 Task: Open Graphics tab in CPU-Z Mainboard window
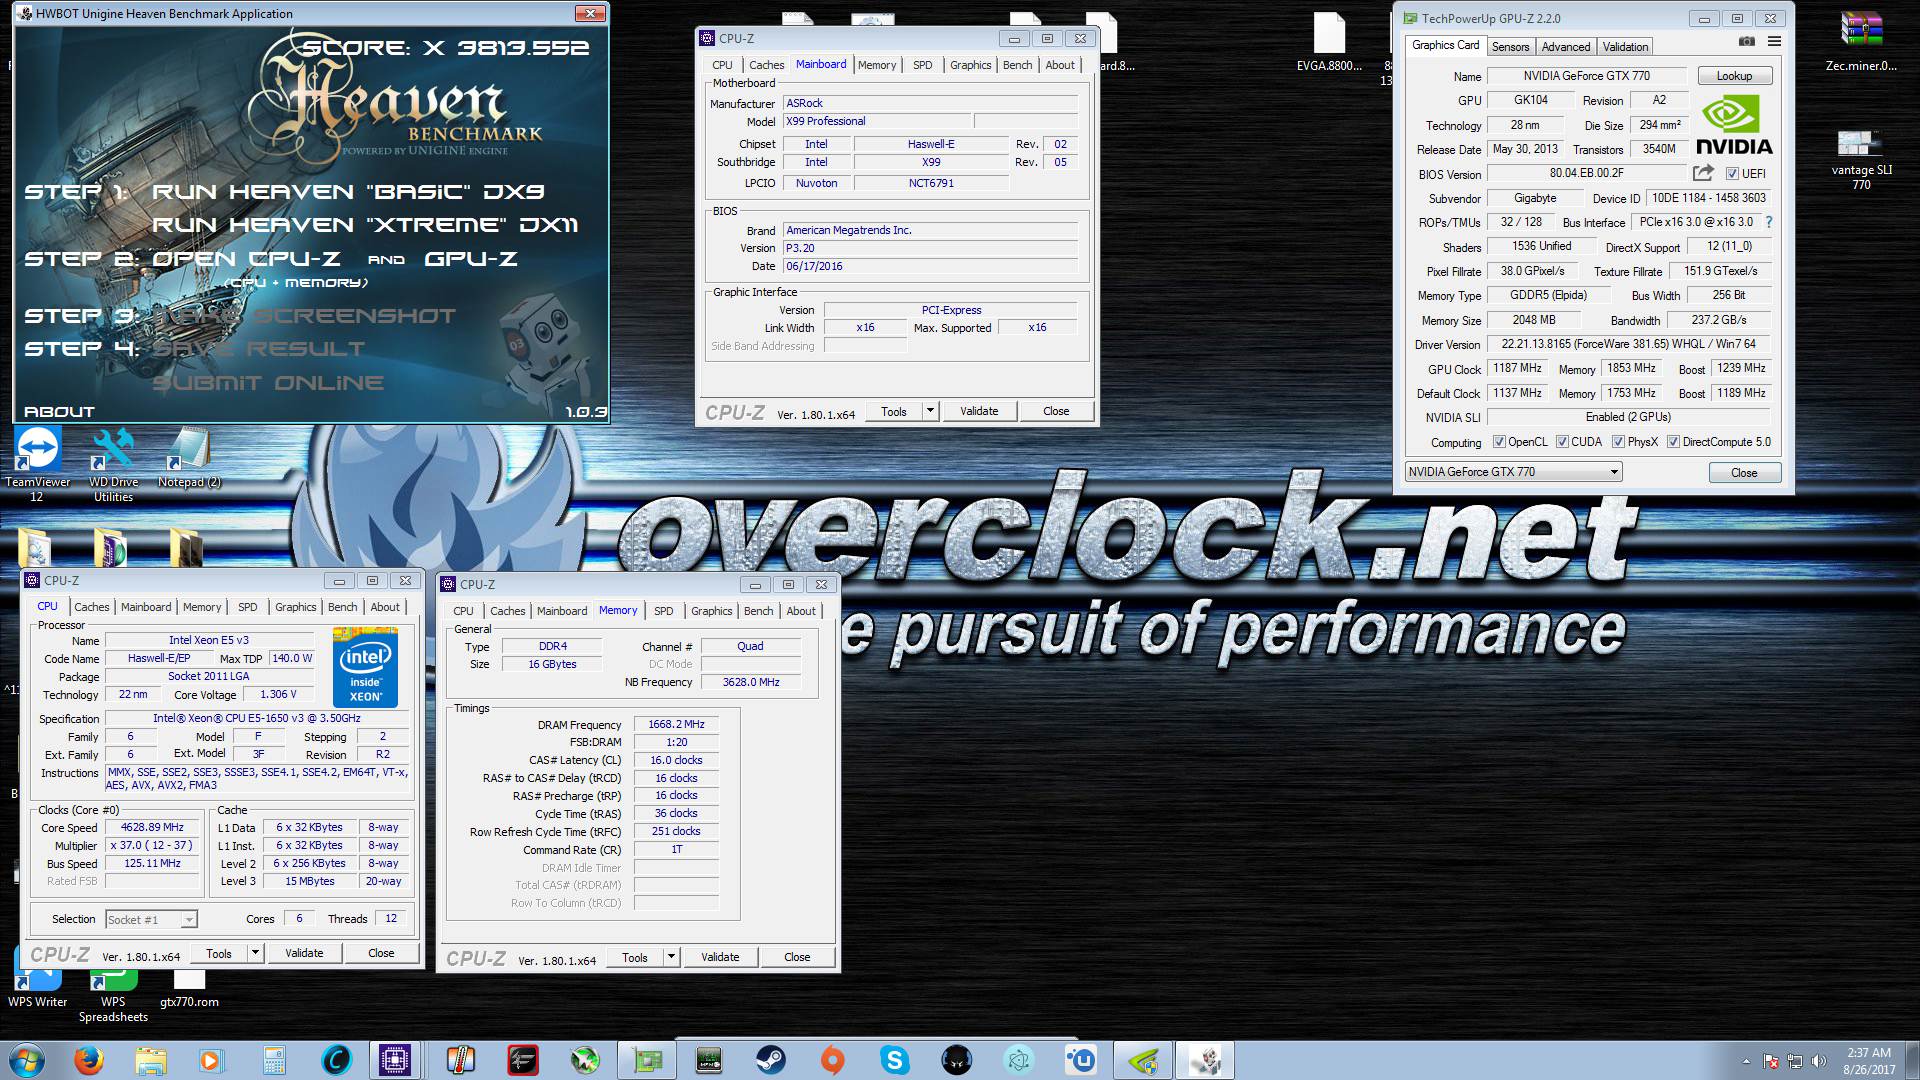coord(970,65)
